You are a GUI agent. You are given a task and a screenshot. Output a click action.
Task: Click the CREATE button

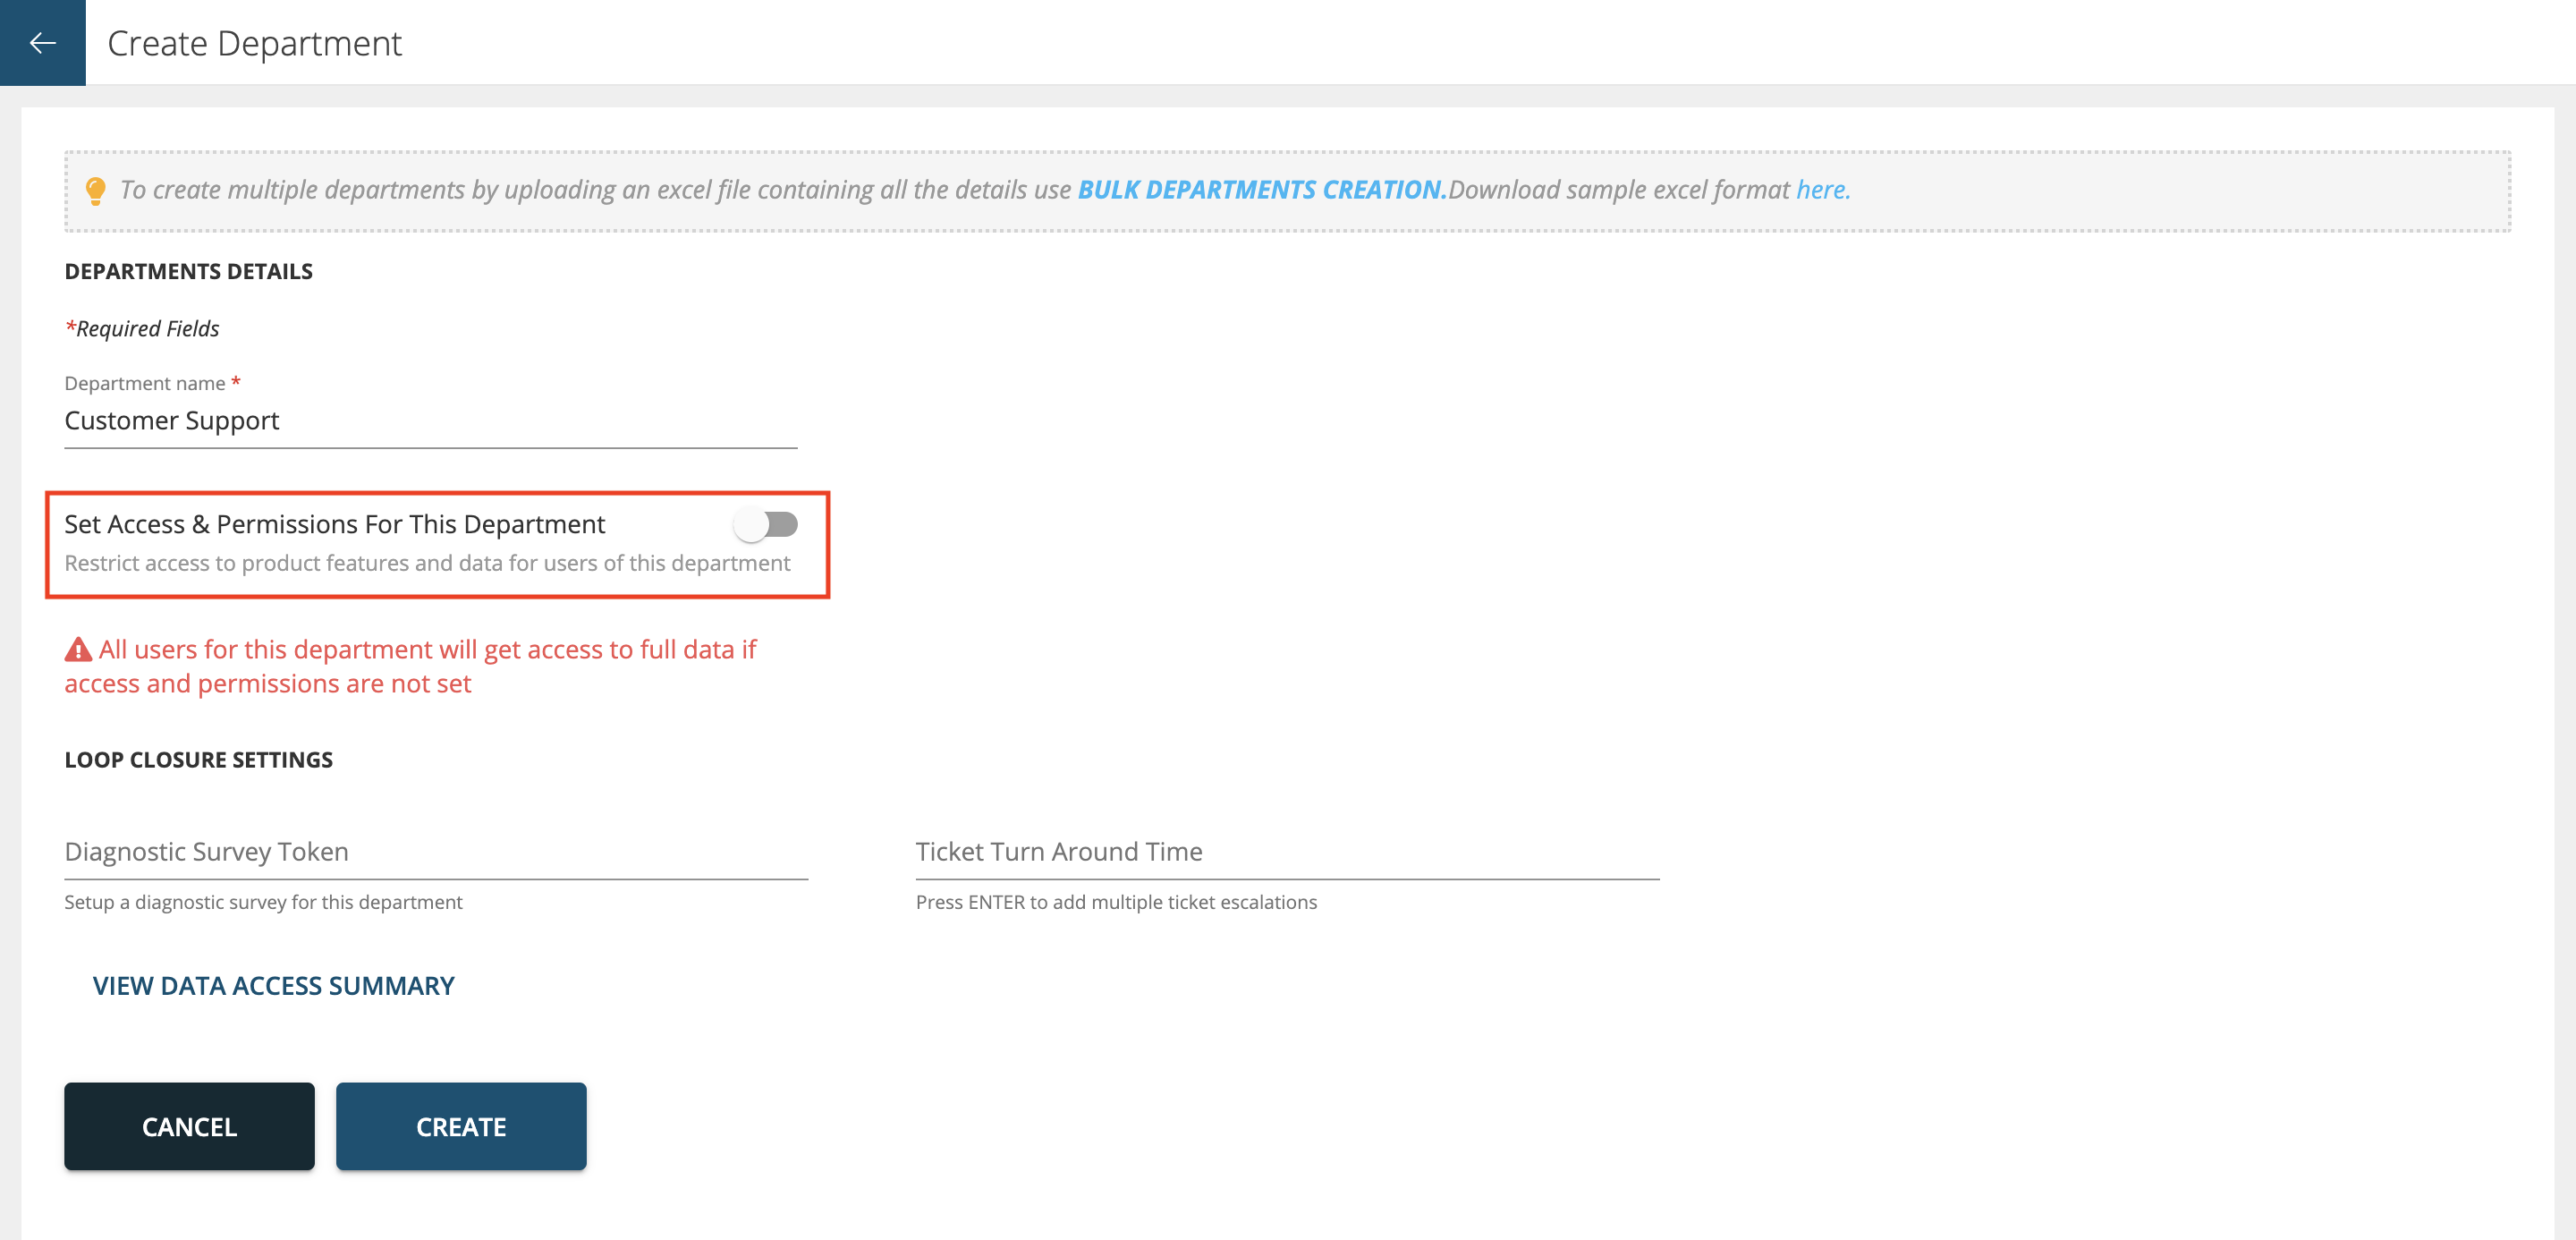coord(461,1126)
